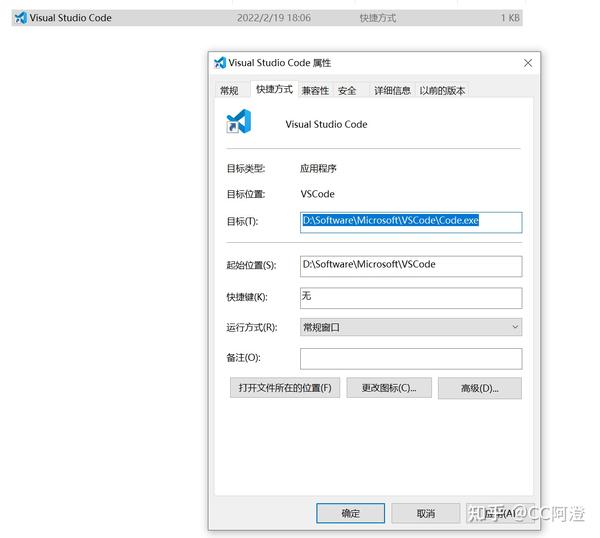This screenshot has width=600, height=538.
Task: Click the 更改图标 button
Action: [389, 388]
